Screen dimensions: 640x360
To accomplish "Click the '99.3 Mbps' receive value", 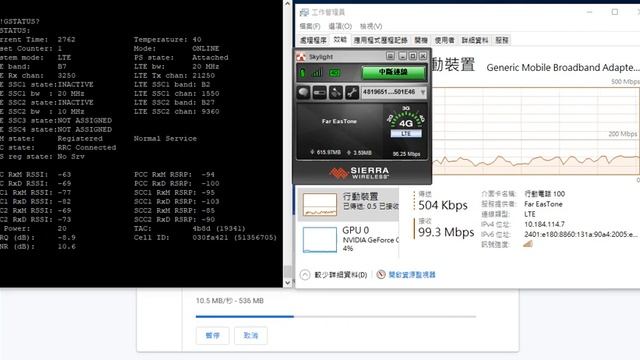I will pyautogui.click(x=446, y=232).
